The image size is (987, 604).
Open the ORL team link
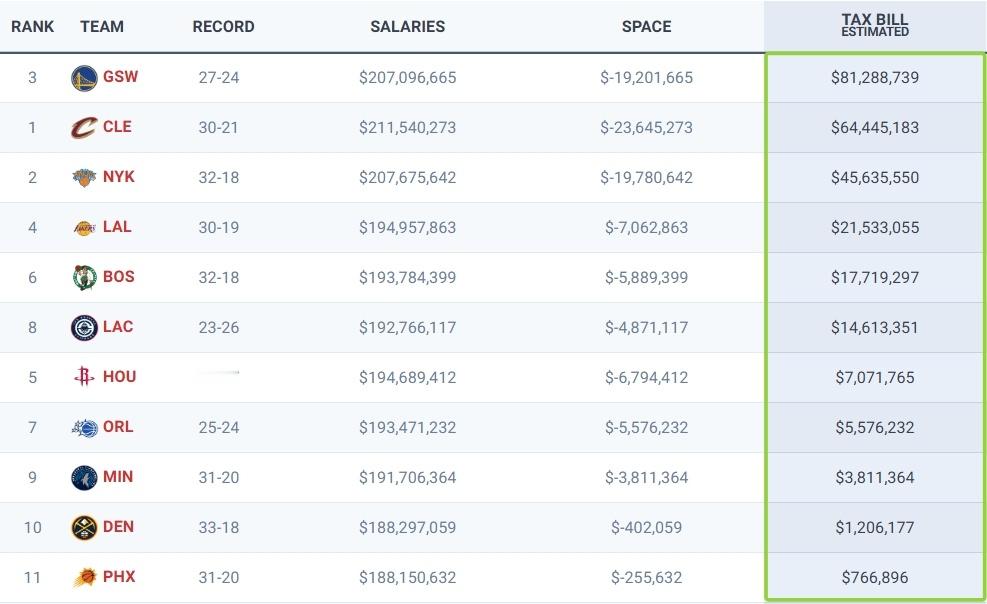118,427
